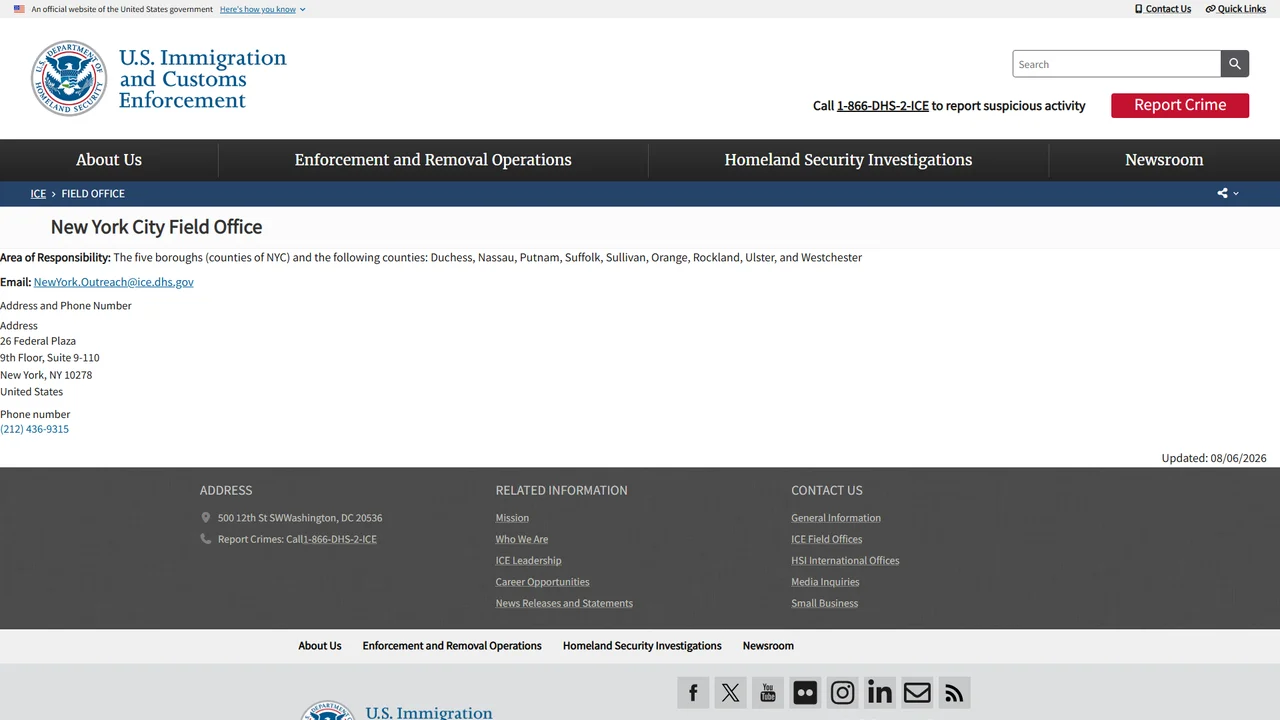
Task: Open the Contact Us link at top
Action: pyautogui.click(x=1163, y=9)
